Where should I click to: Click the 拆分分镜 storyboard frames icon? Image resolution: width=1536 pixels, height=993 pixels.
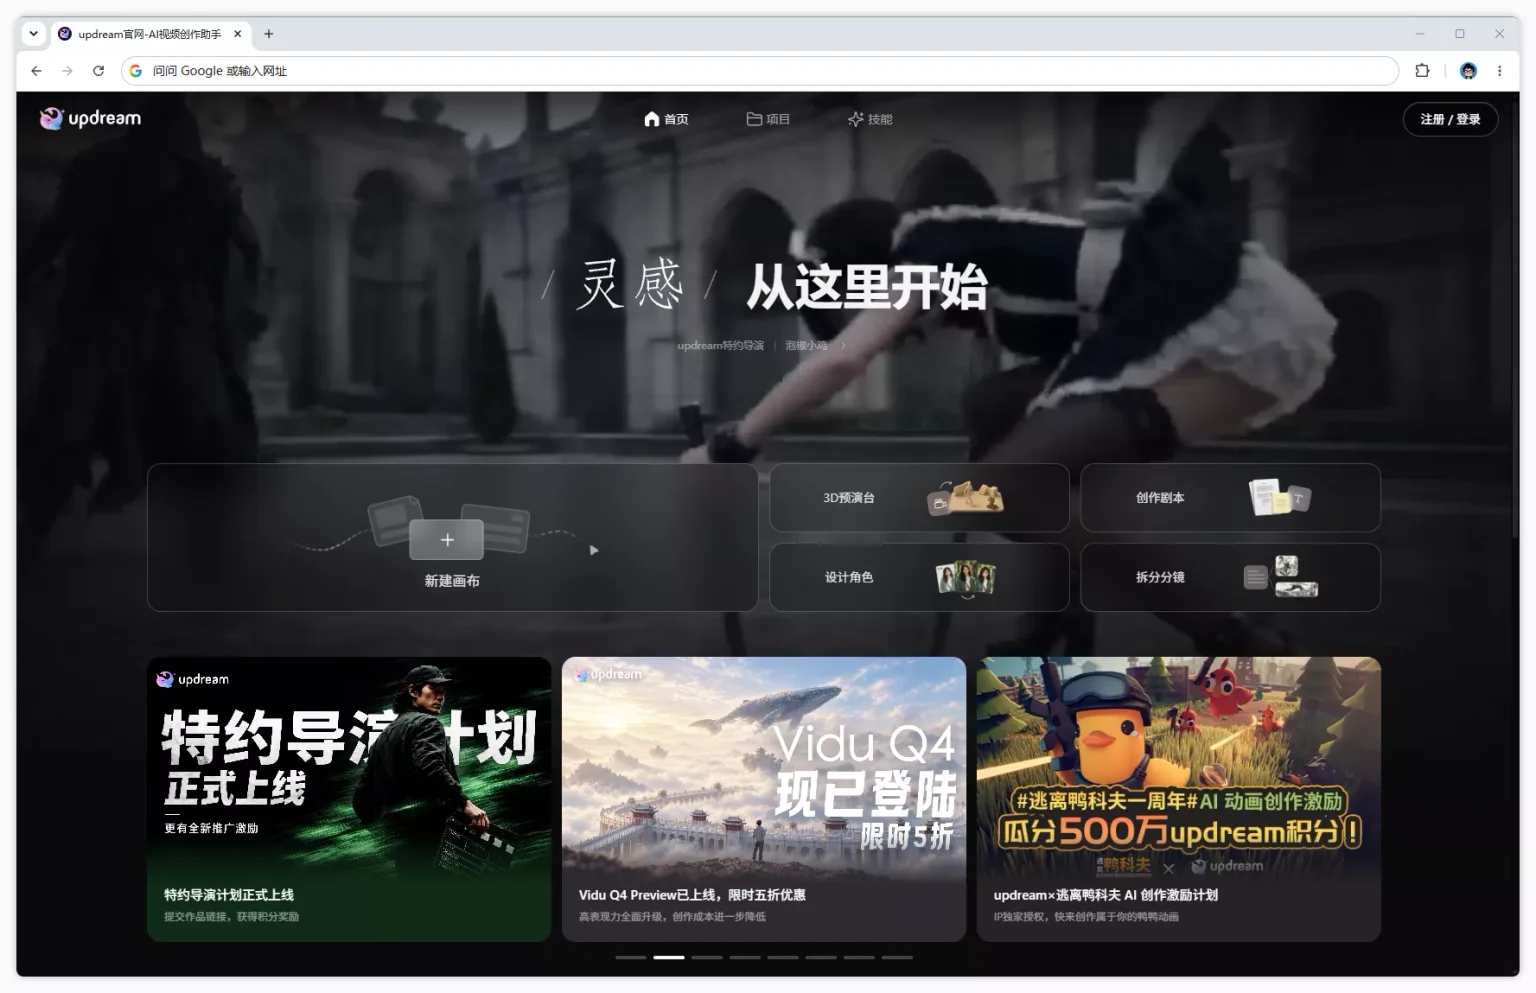pyautogui.click(x=1281, y=577)
